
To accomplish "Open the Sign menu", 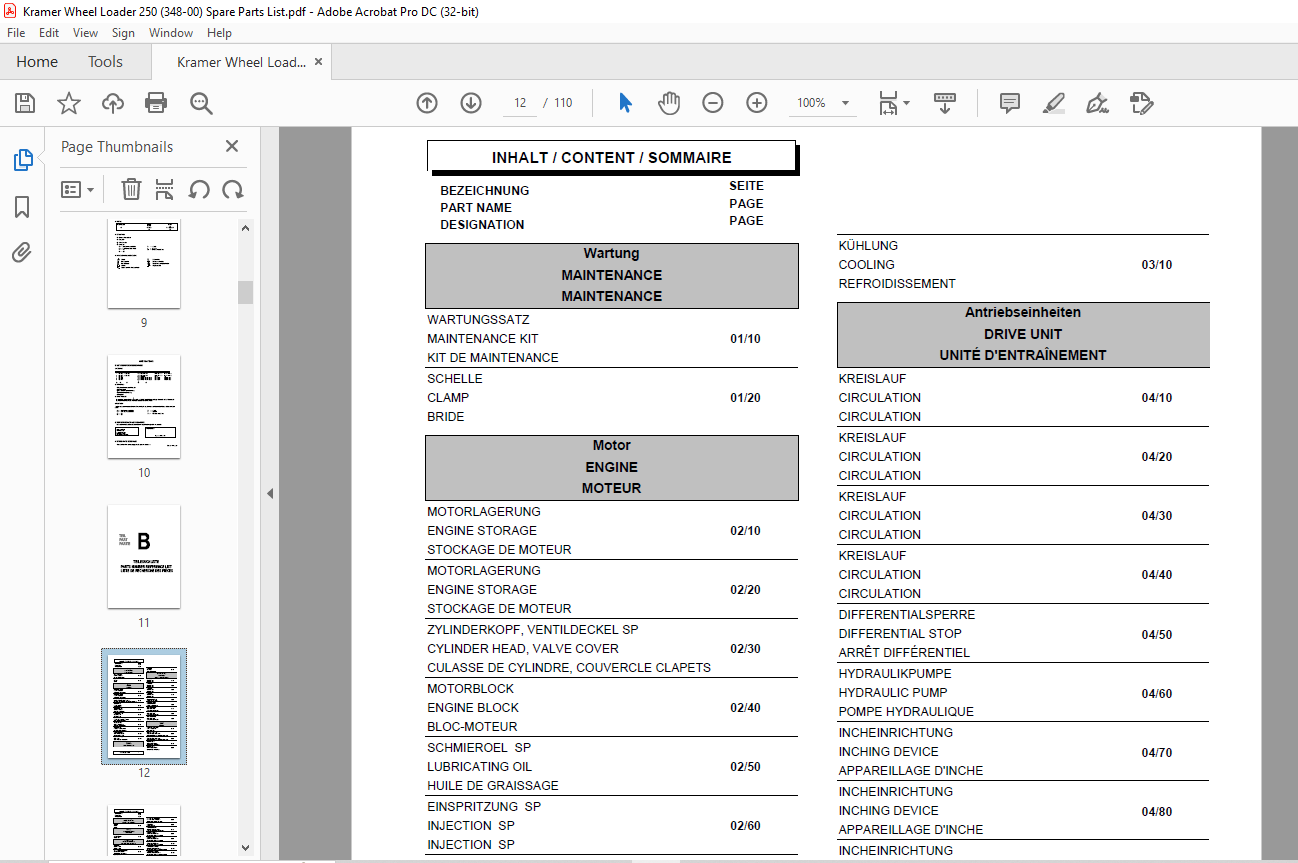I will (x=123, y=33).
